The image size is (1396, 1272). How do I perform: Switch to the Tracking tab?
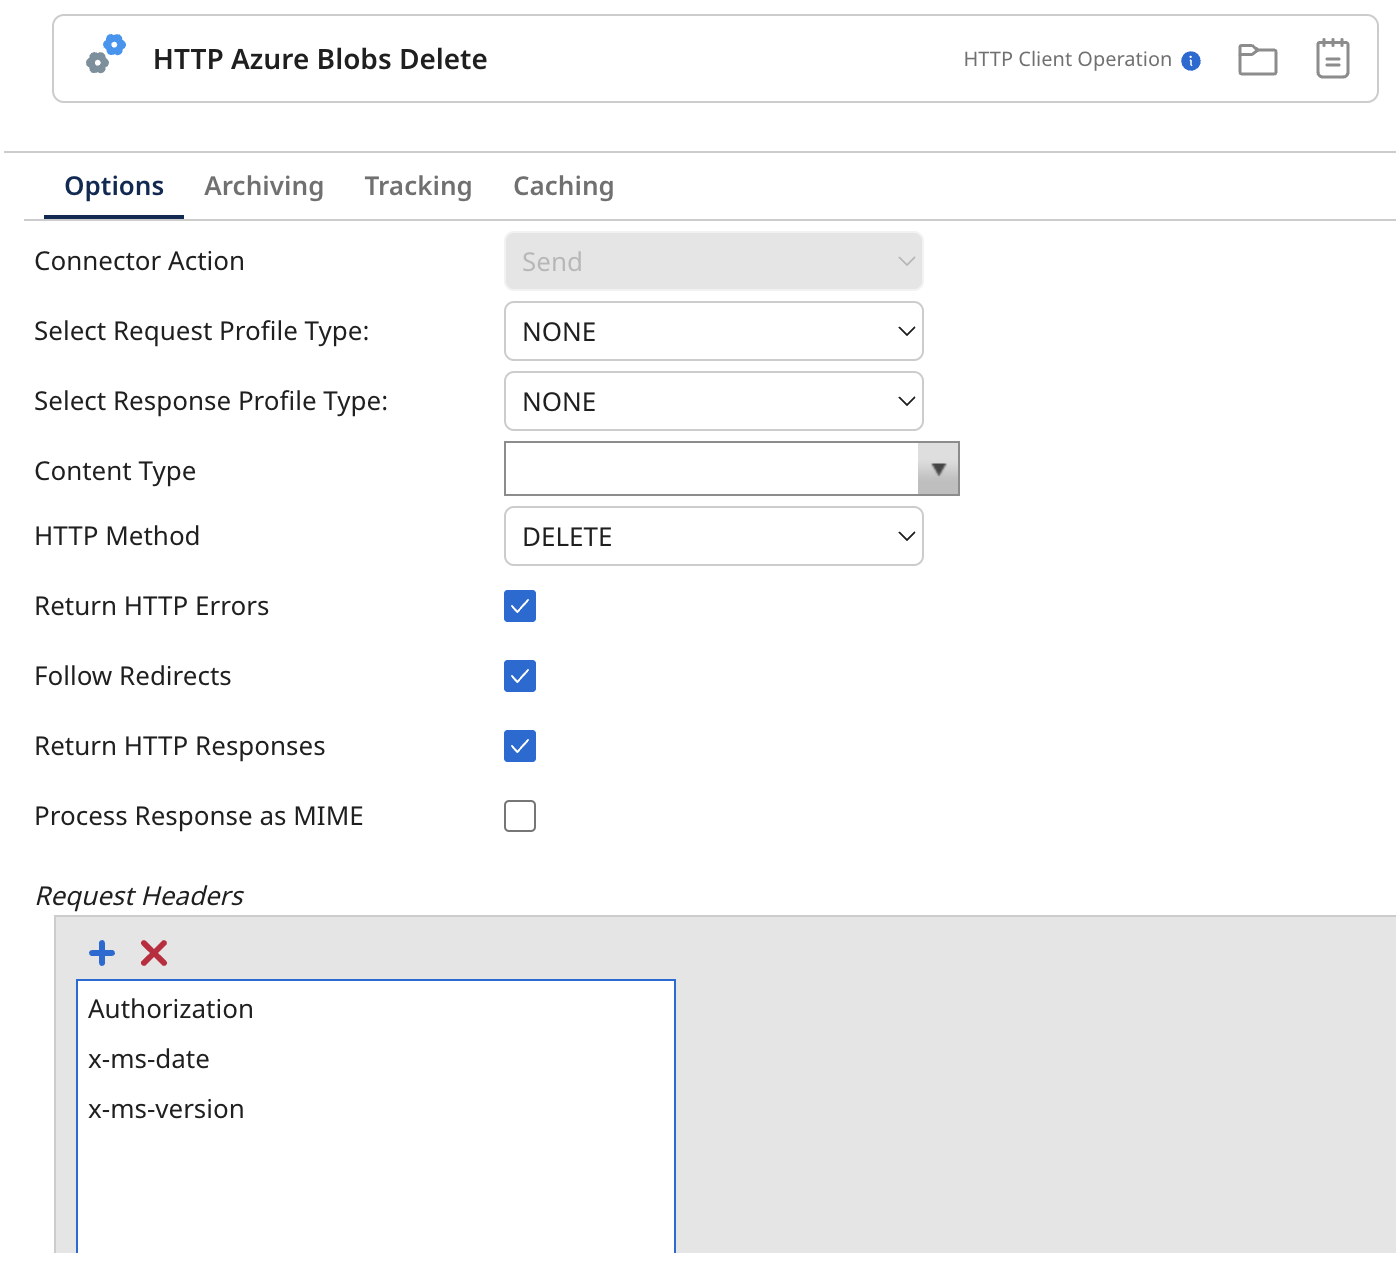coord(418,186)
